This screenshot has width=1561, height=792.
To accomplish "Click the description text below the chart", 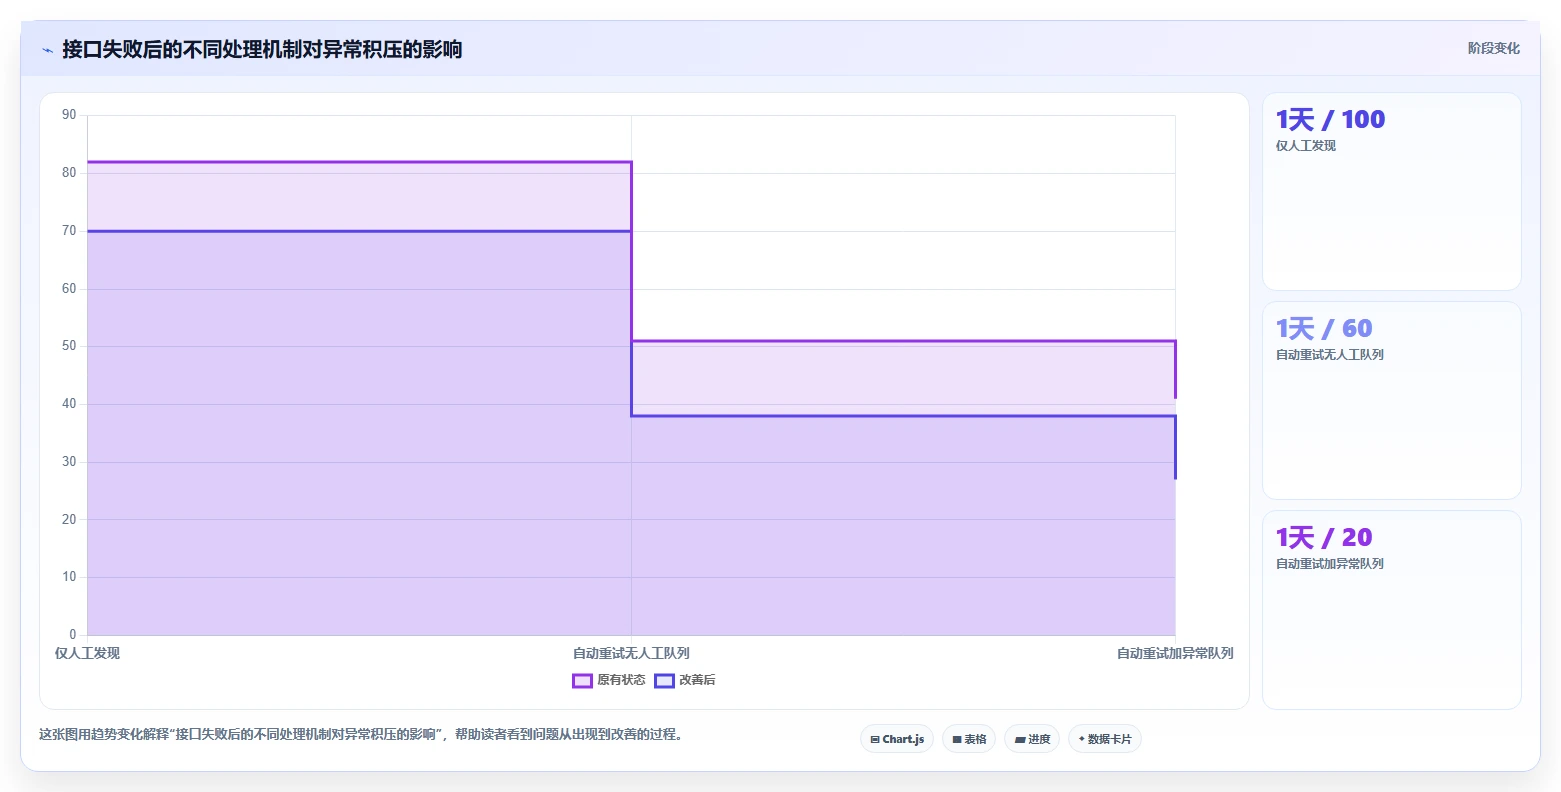I will [x=361, y=734].
